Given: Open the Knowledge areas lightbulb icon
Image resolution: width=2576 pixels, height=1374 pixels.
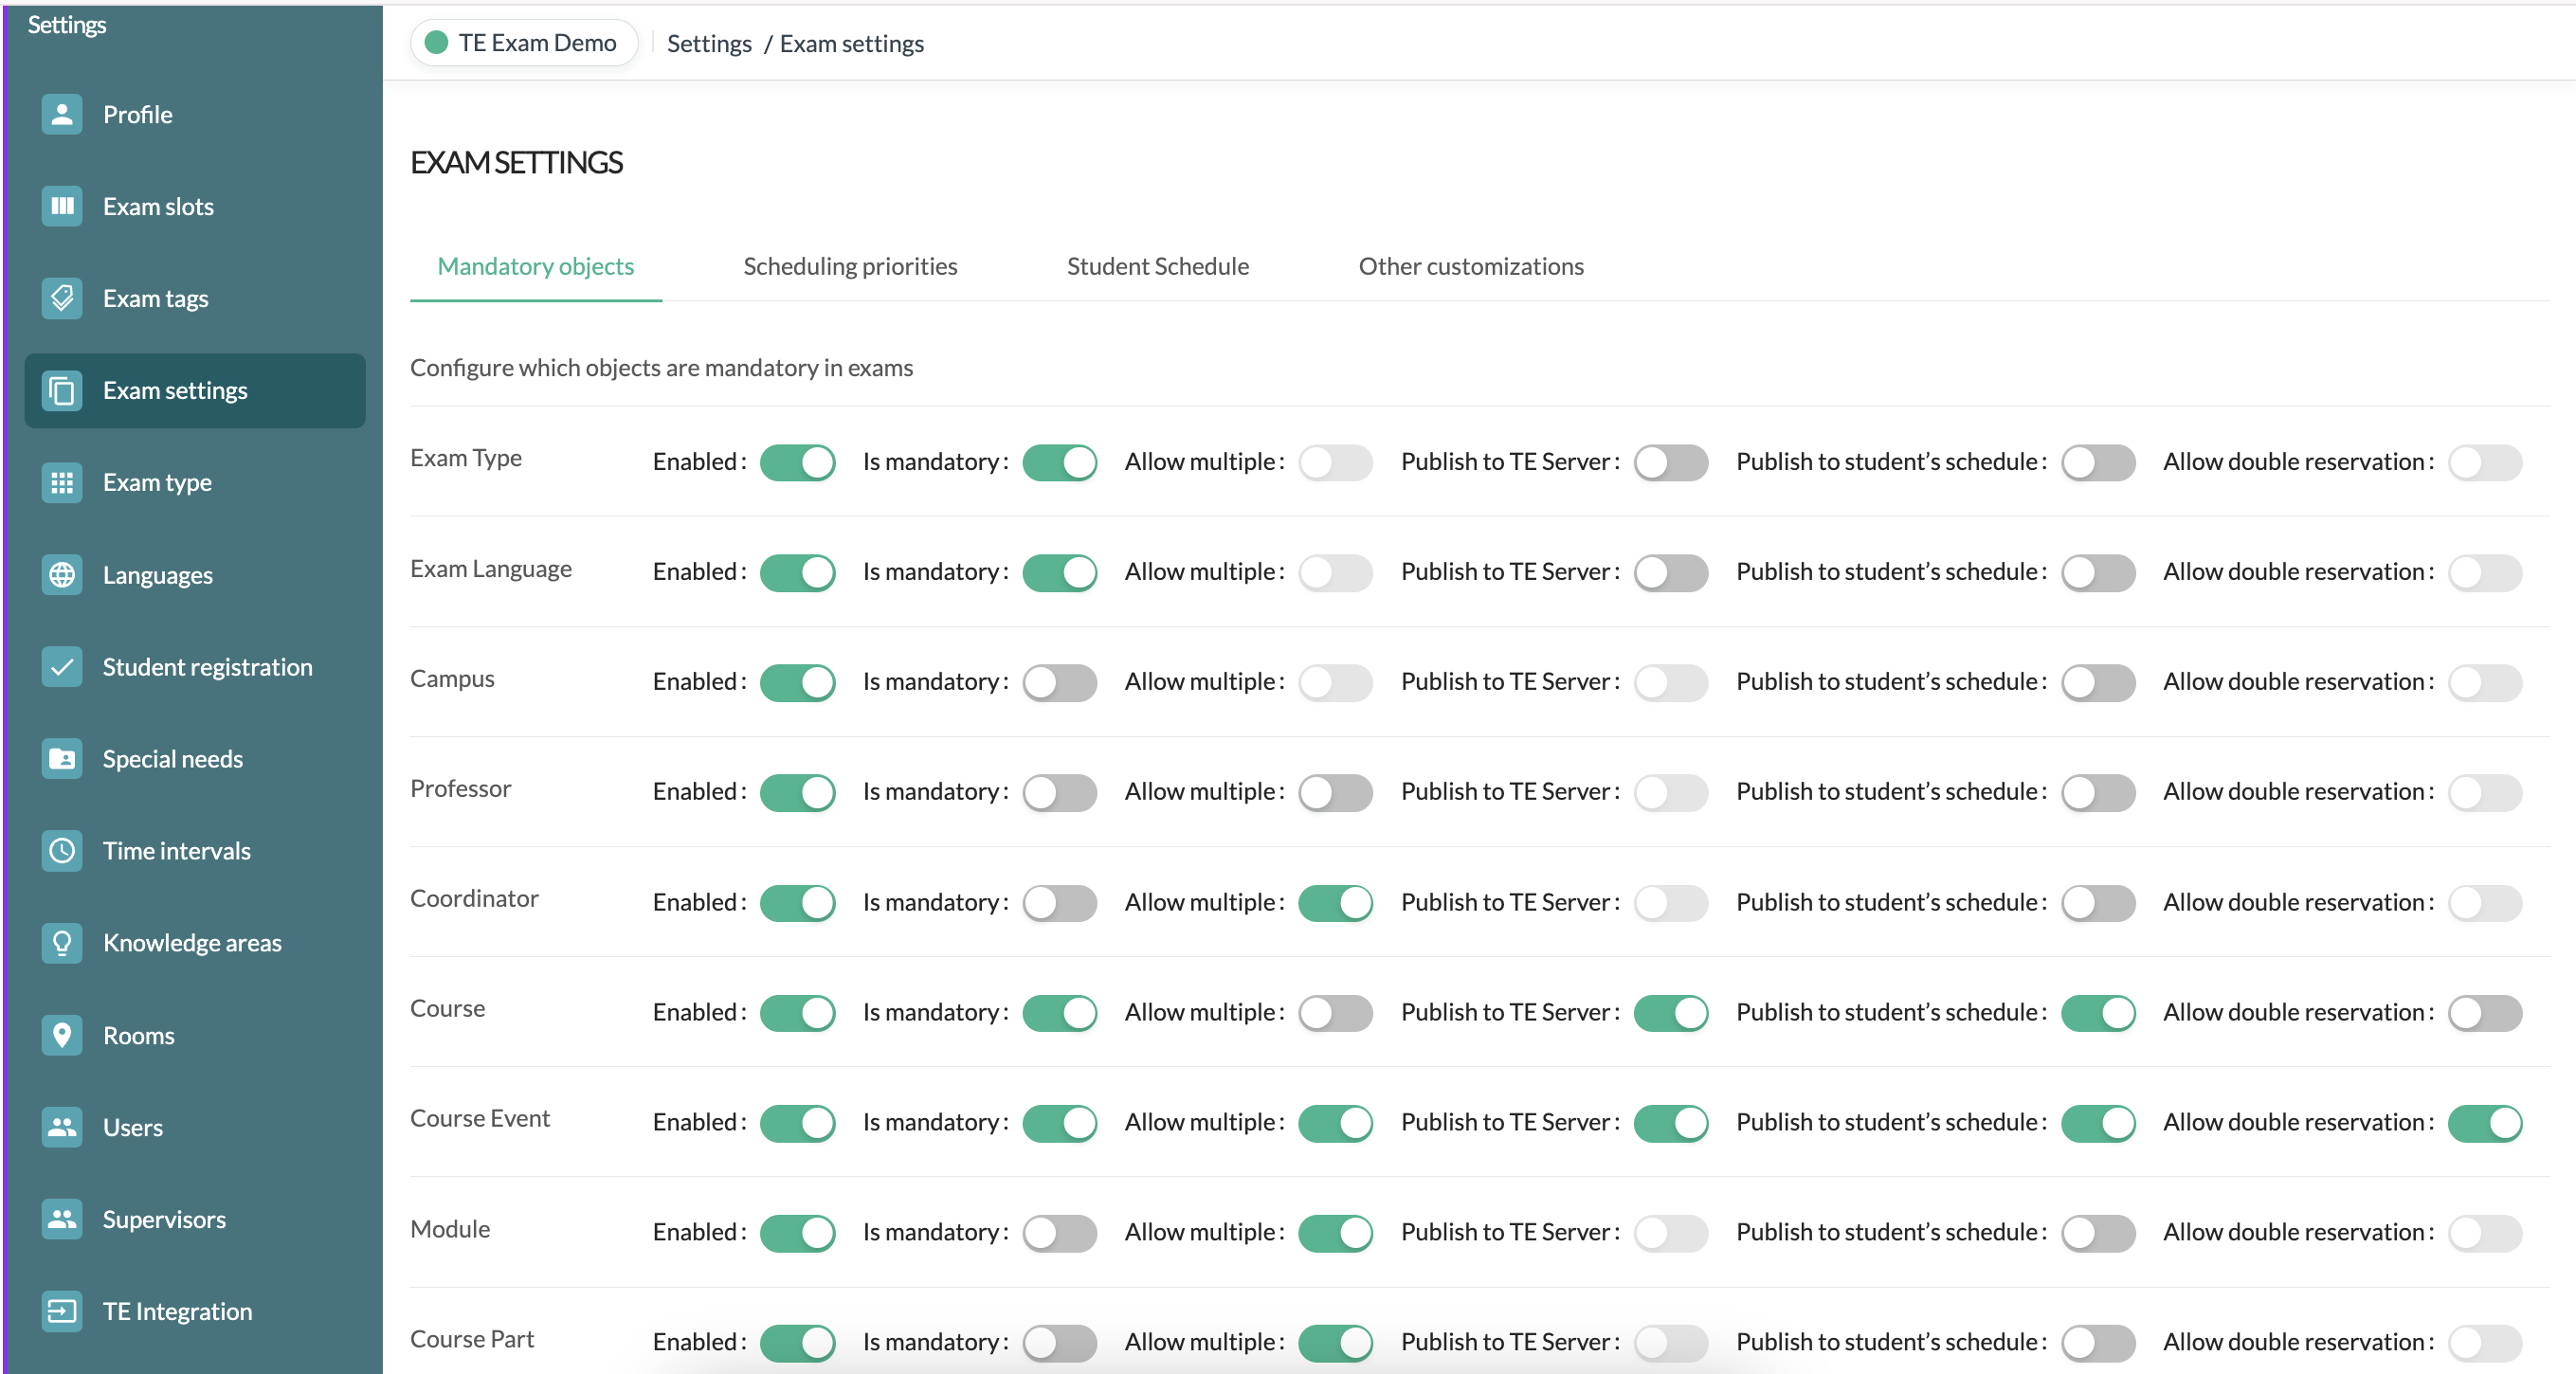Looking at the screenshot, I should 62,943.
